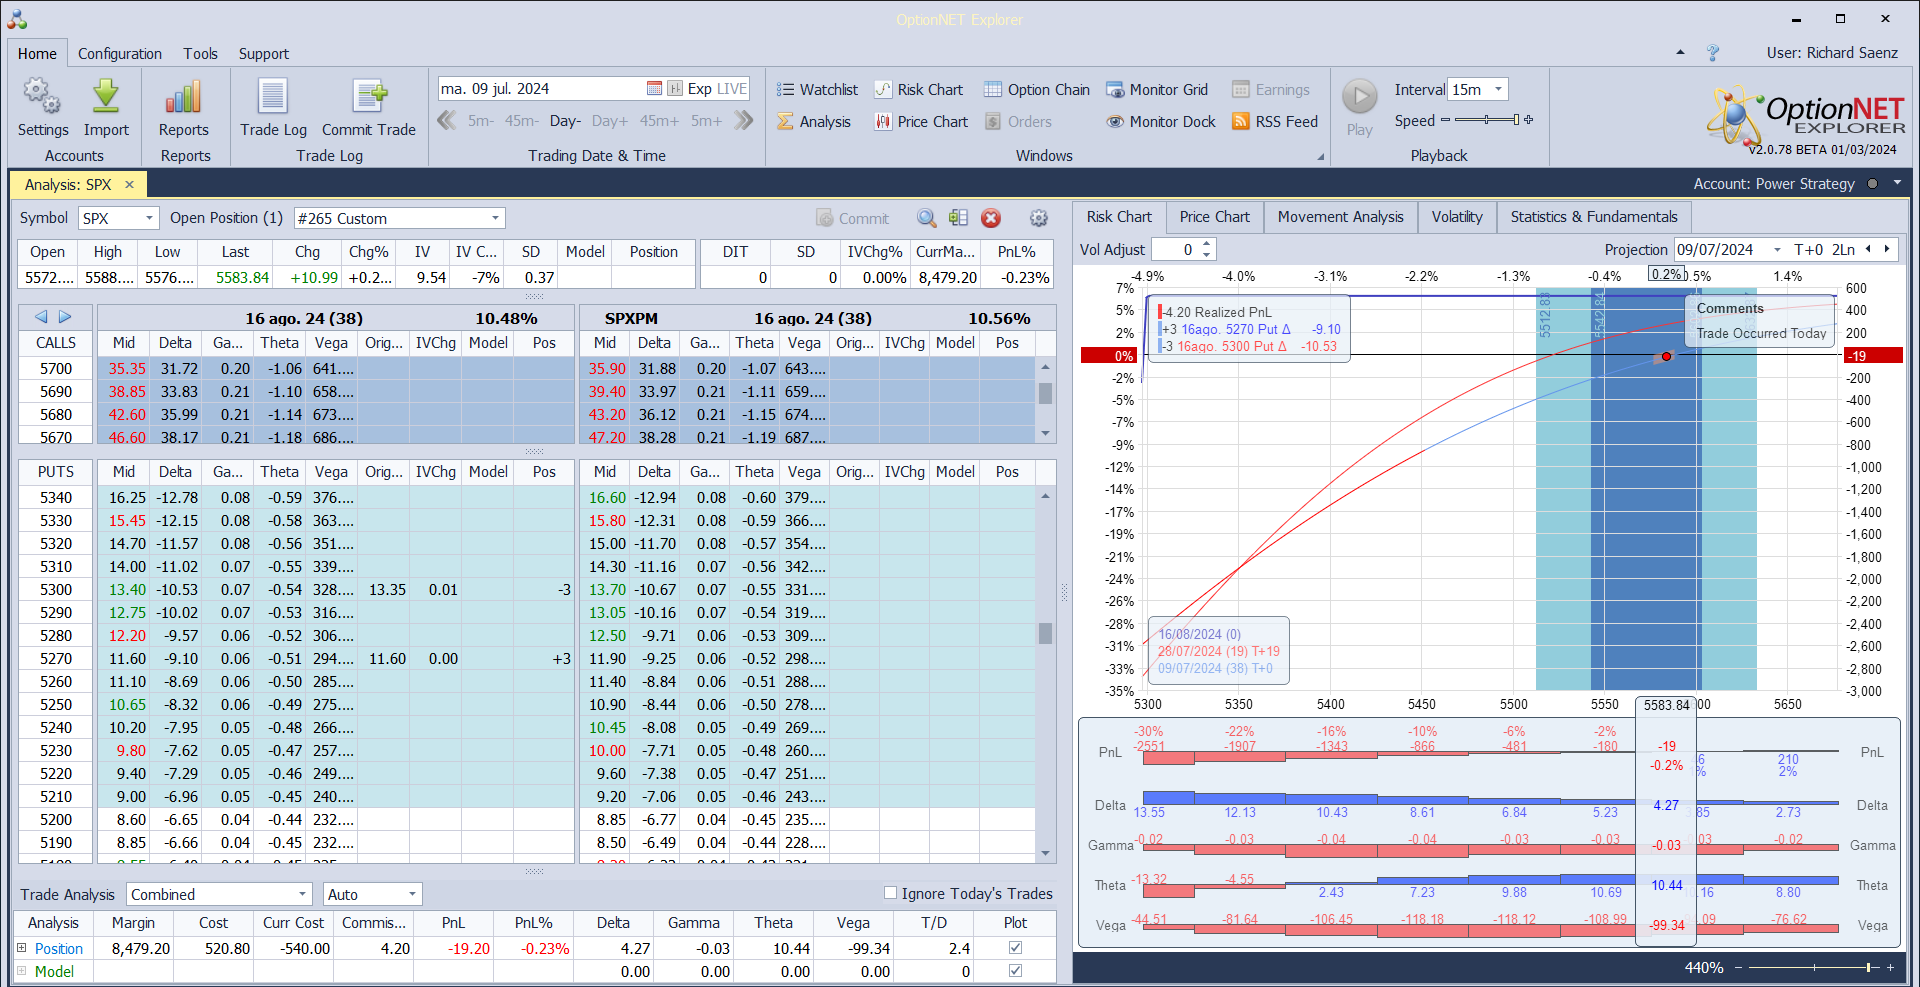Click the red delete position icon

[991, 218]
